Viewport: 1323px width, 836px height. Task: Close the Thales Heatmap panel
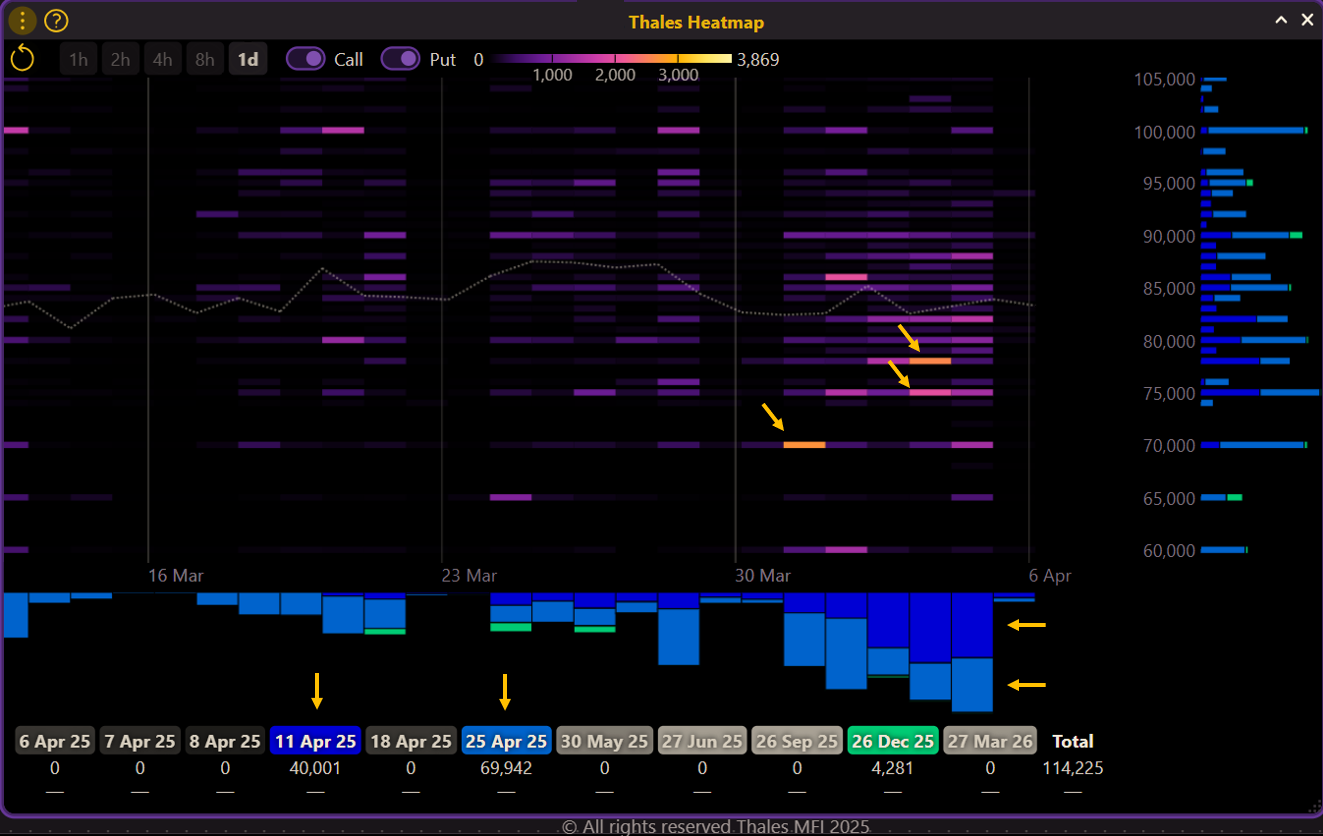[1306, 20]
